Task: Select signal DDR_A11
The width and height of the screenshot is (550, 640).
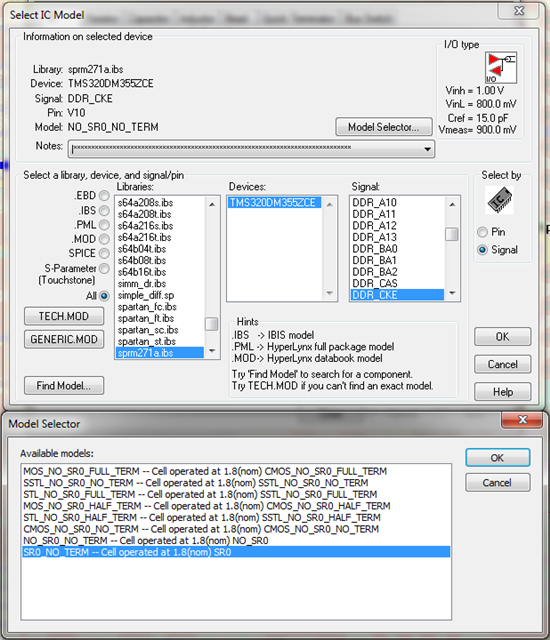Action: (x=397, y=214)
